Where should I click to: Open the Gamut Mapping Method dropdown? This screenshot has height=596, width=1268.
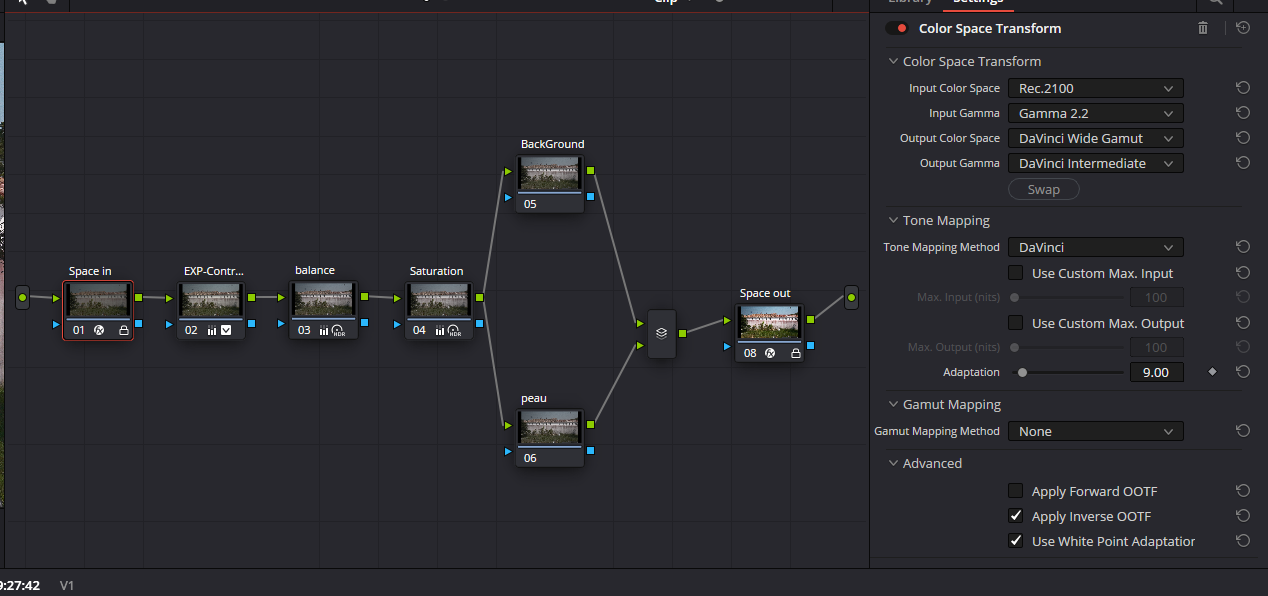tap(1095, 432)
